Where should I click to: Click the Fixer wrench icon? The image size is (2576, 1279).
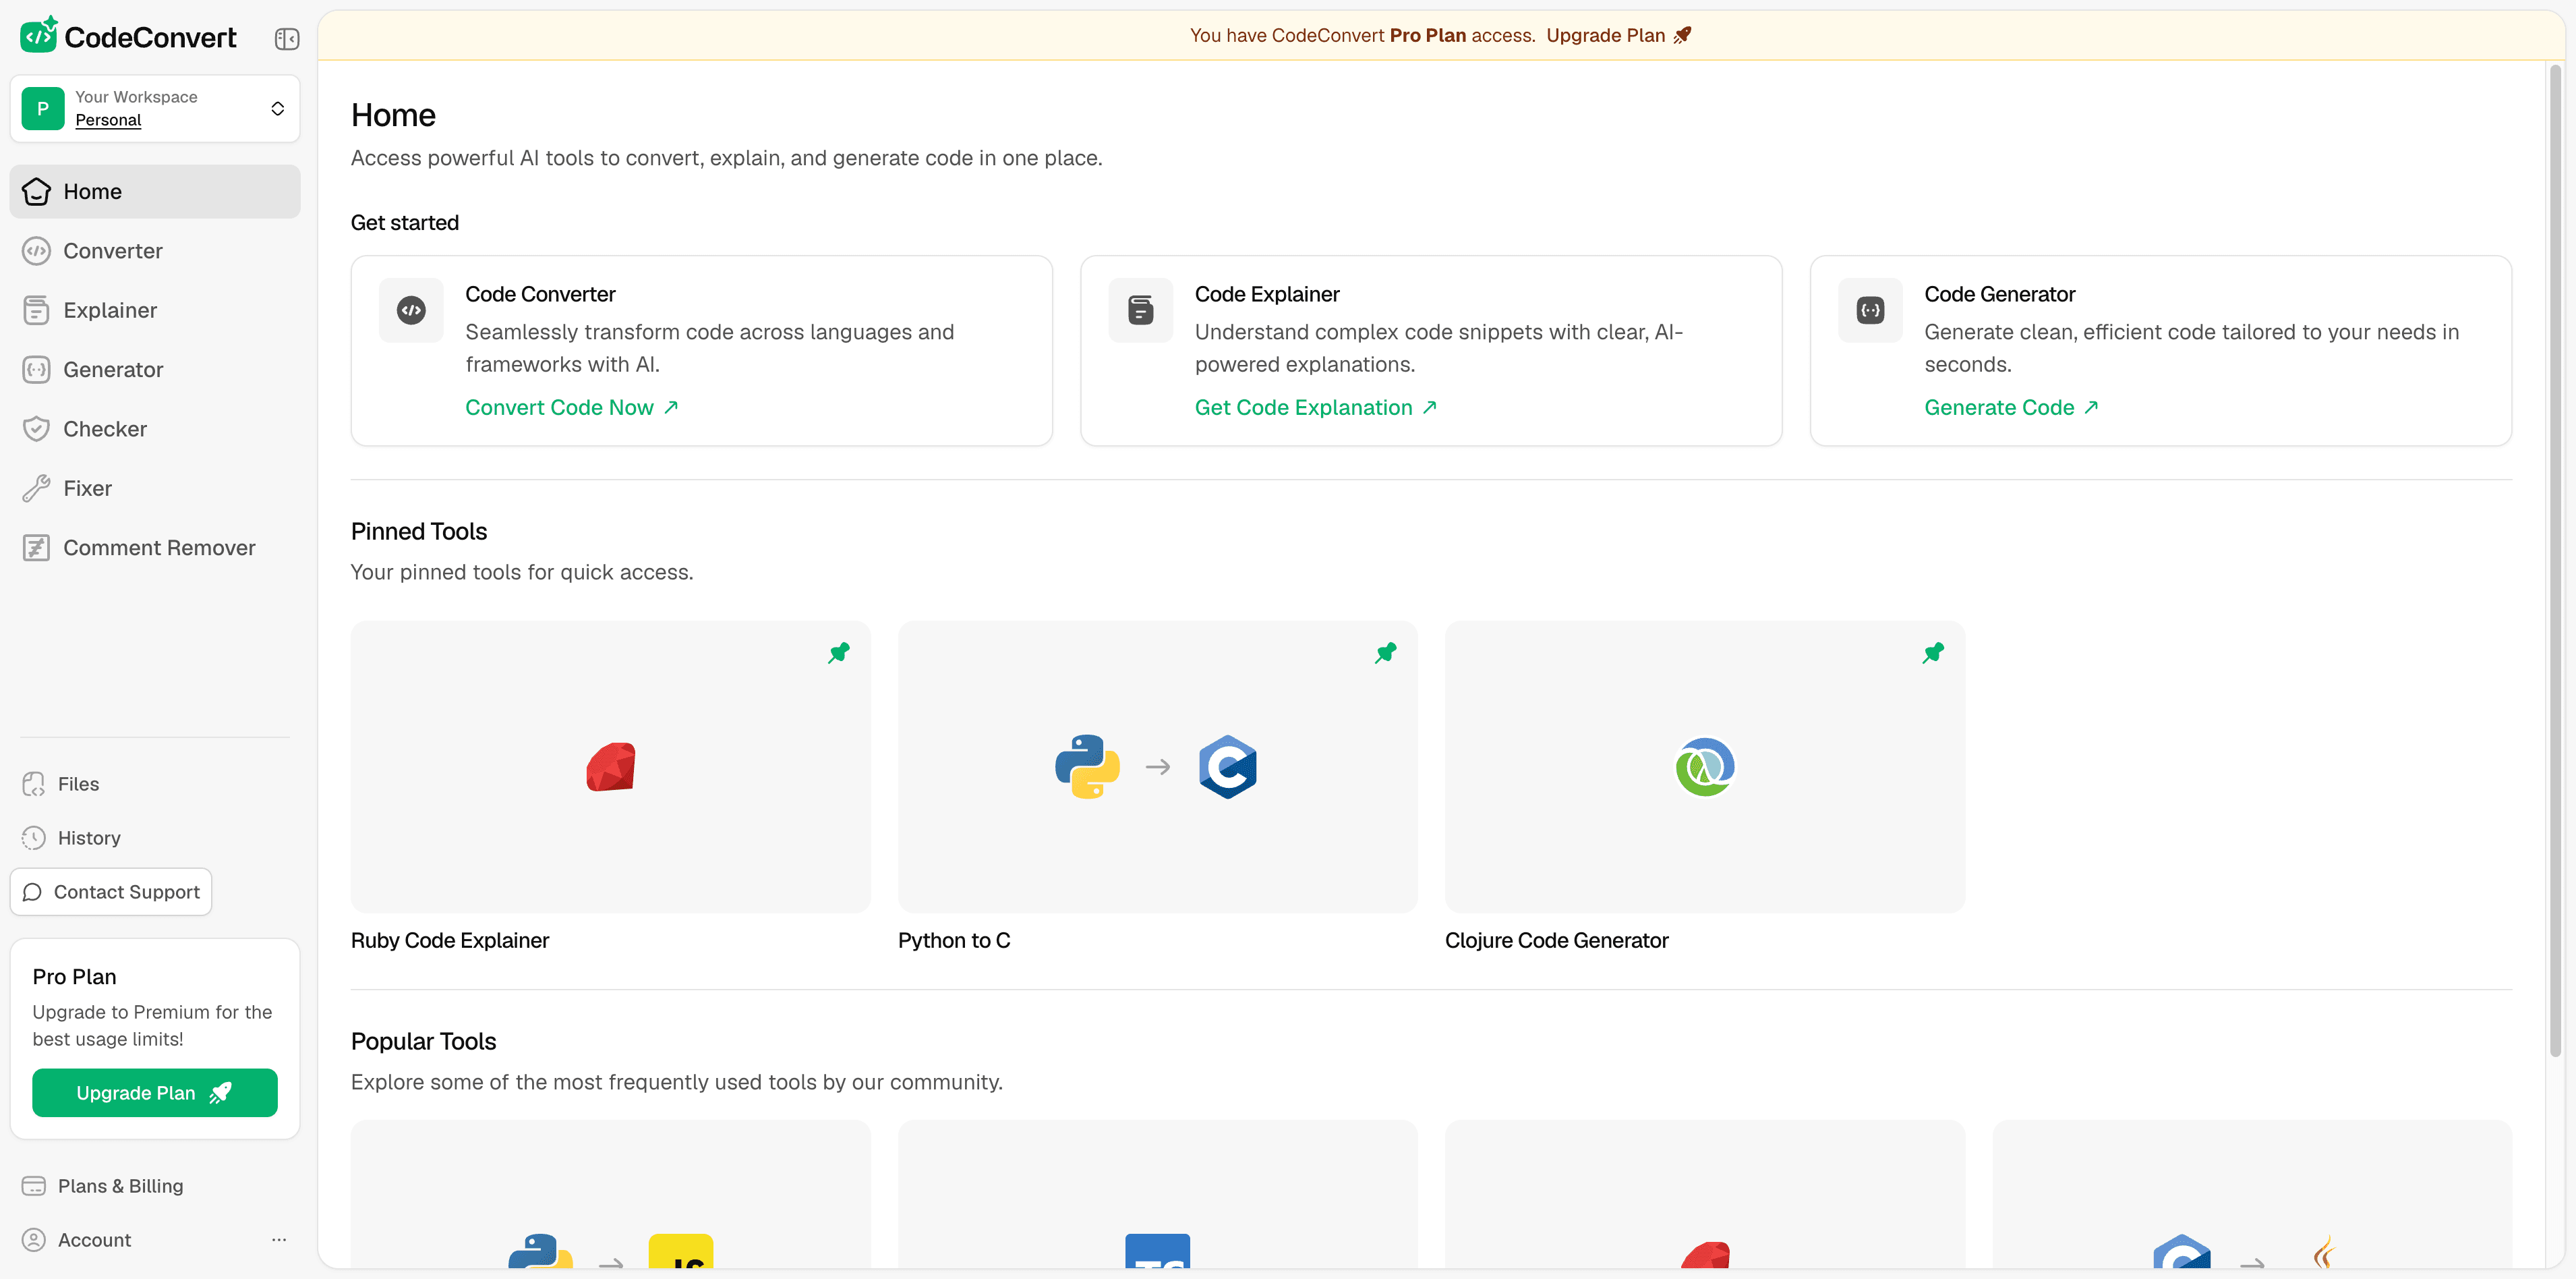(36, 488)
